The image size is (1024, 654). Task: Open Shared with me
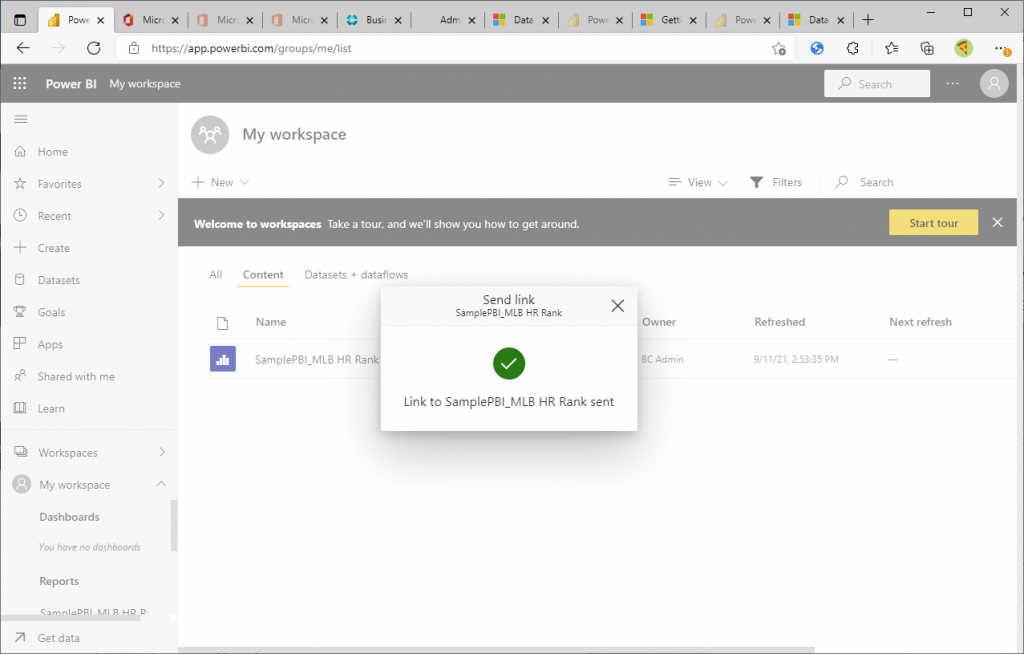point(76,376)
